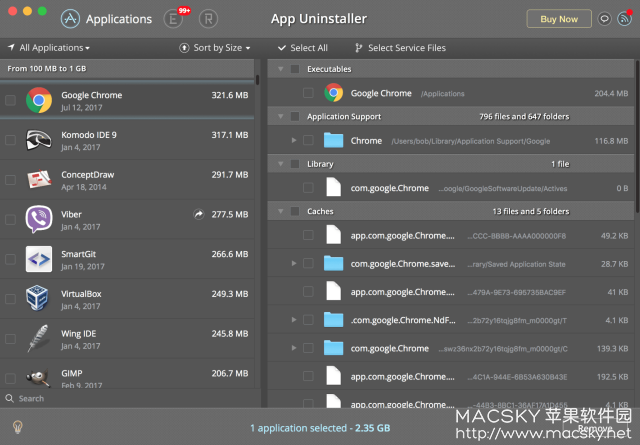This screenshot has height=445, width=640.
Task: Open the feedback speech bubble icon
Action: pyautogui.click(x=604, y=19)
